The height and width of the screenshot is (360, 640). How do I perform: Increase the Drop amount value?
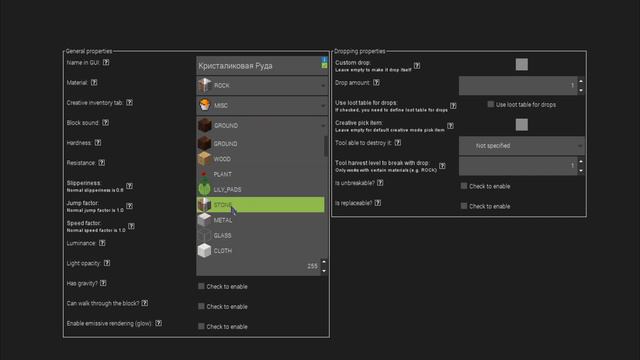click(x=581, y=81)
